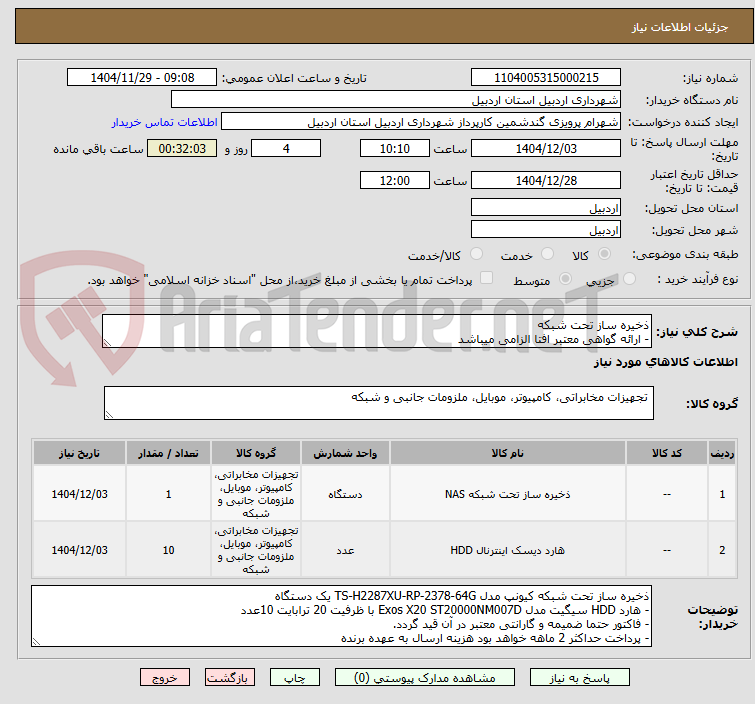
Task: Click requester field شهرام پرویزی گندشمین
Action: coord(421,122)
